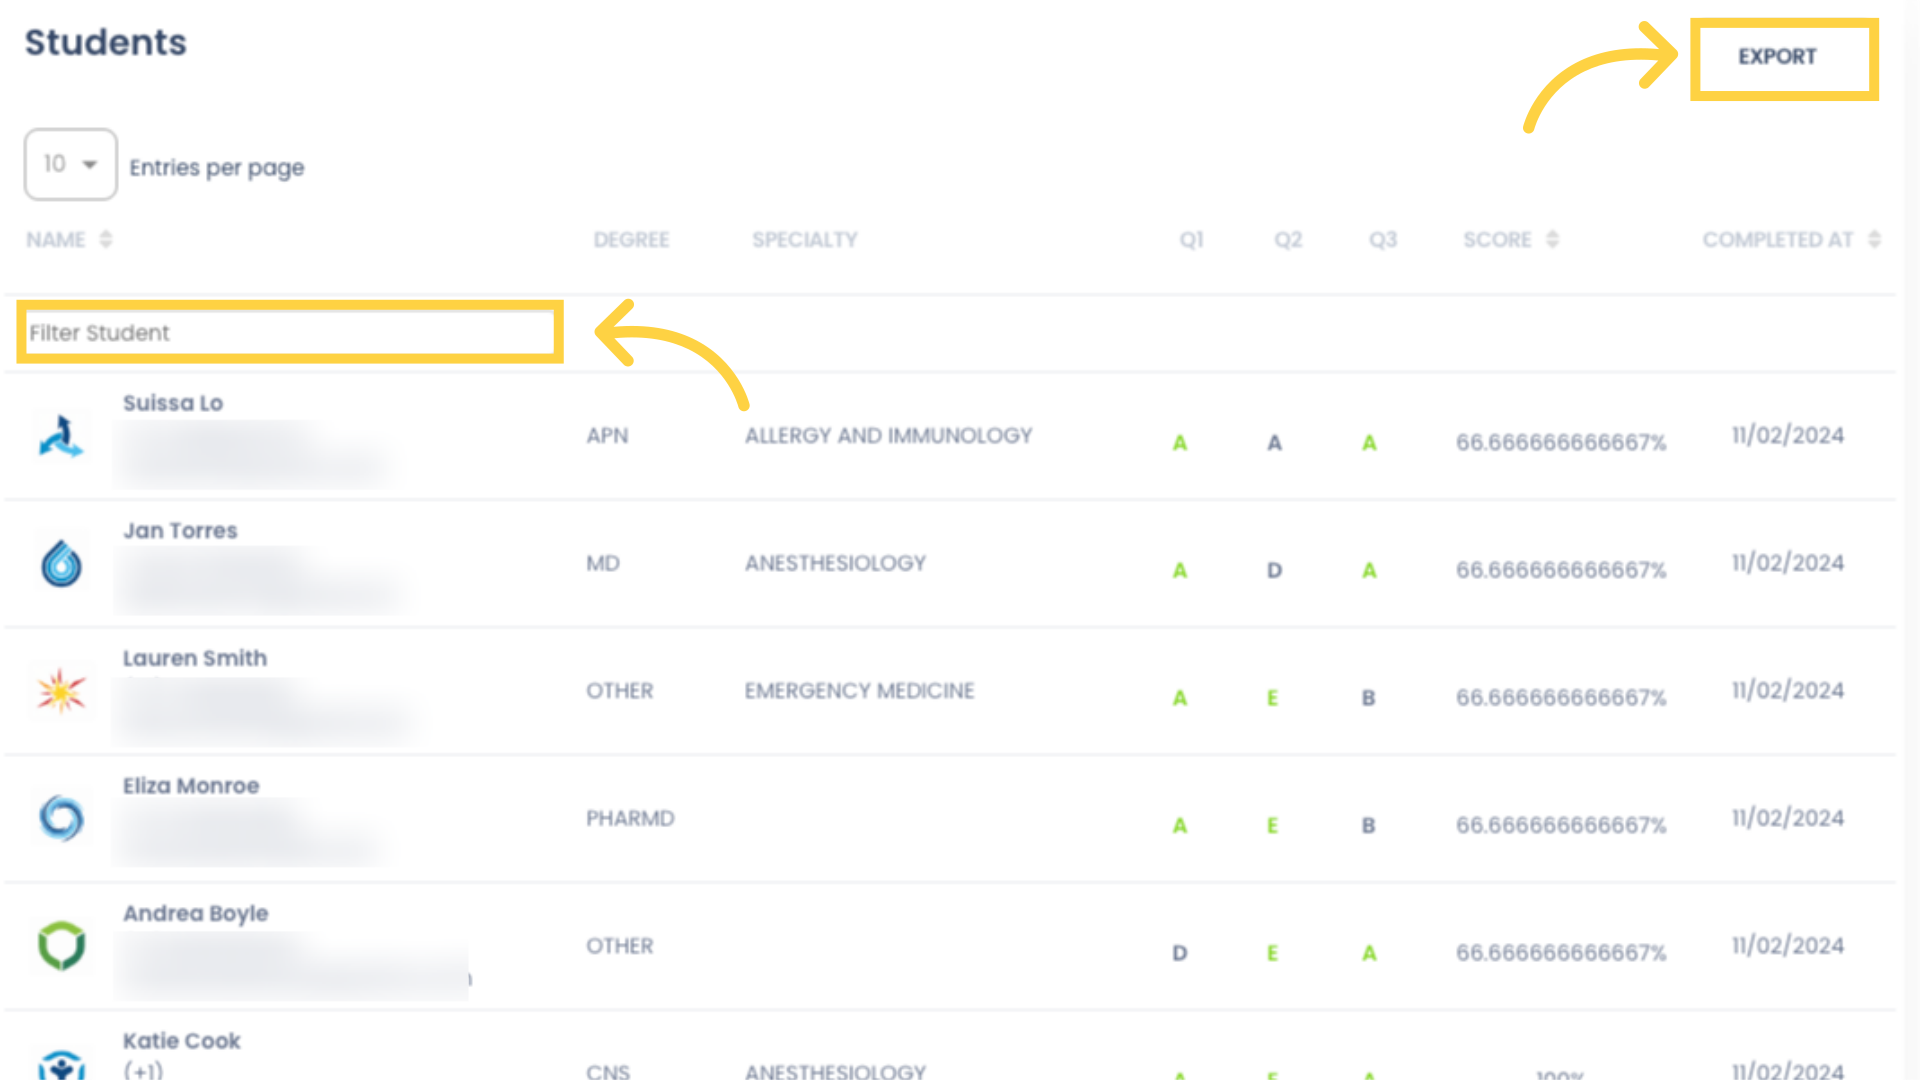Click the EXPORT button
1920x1080 pixels.
[x=1782, y=55]
